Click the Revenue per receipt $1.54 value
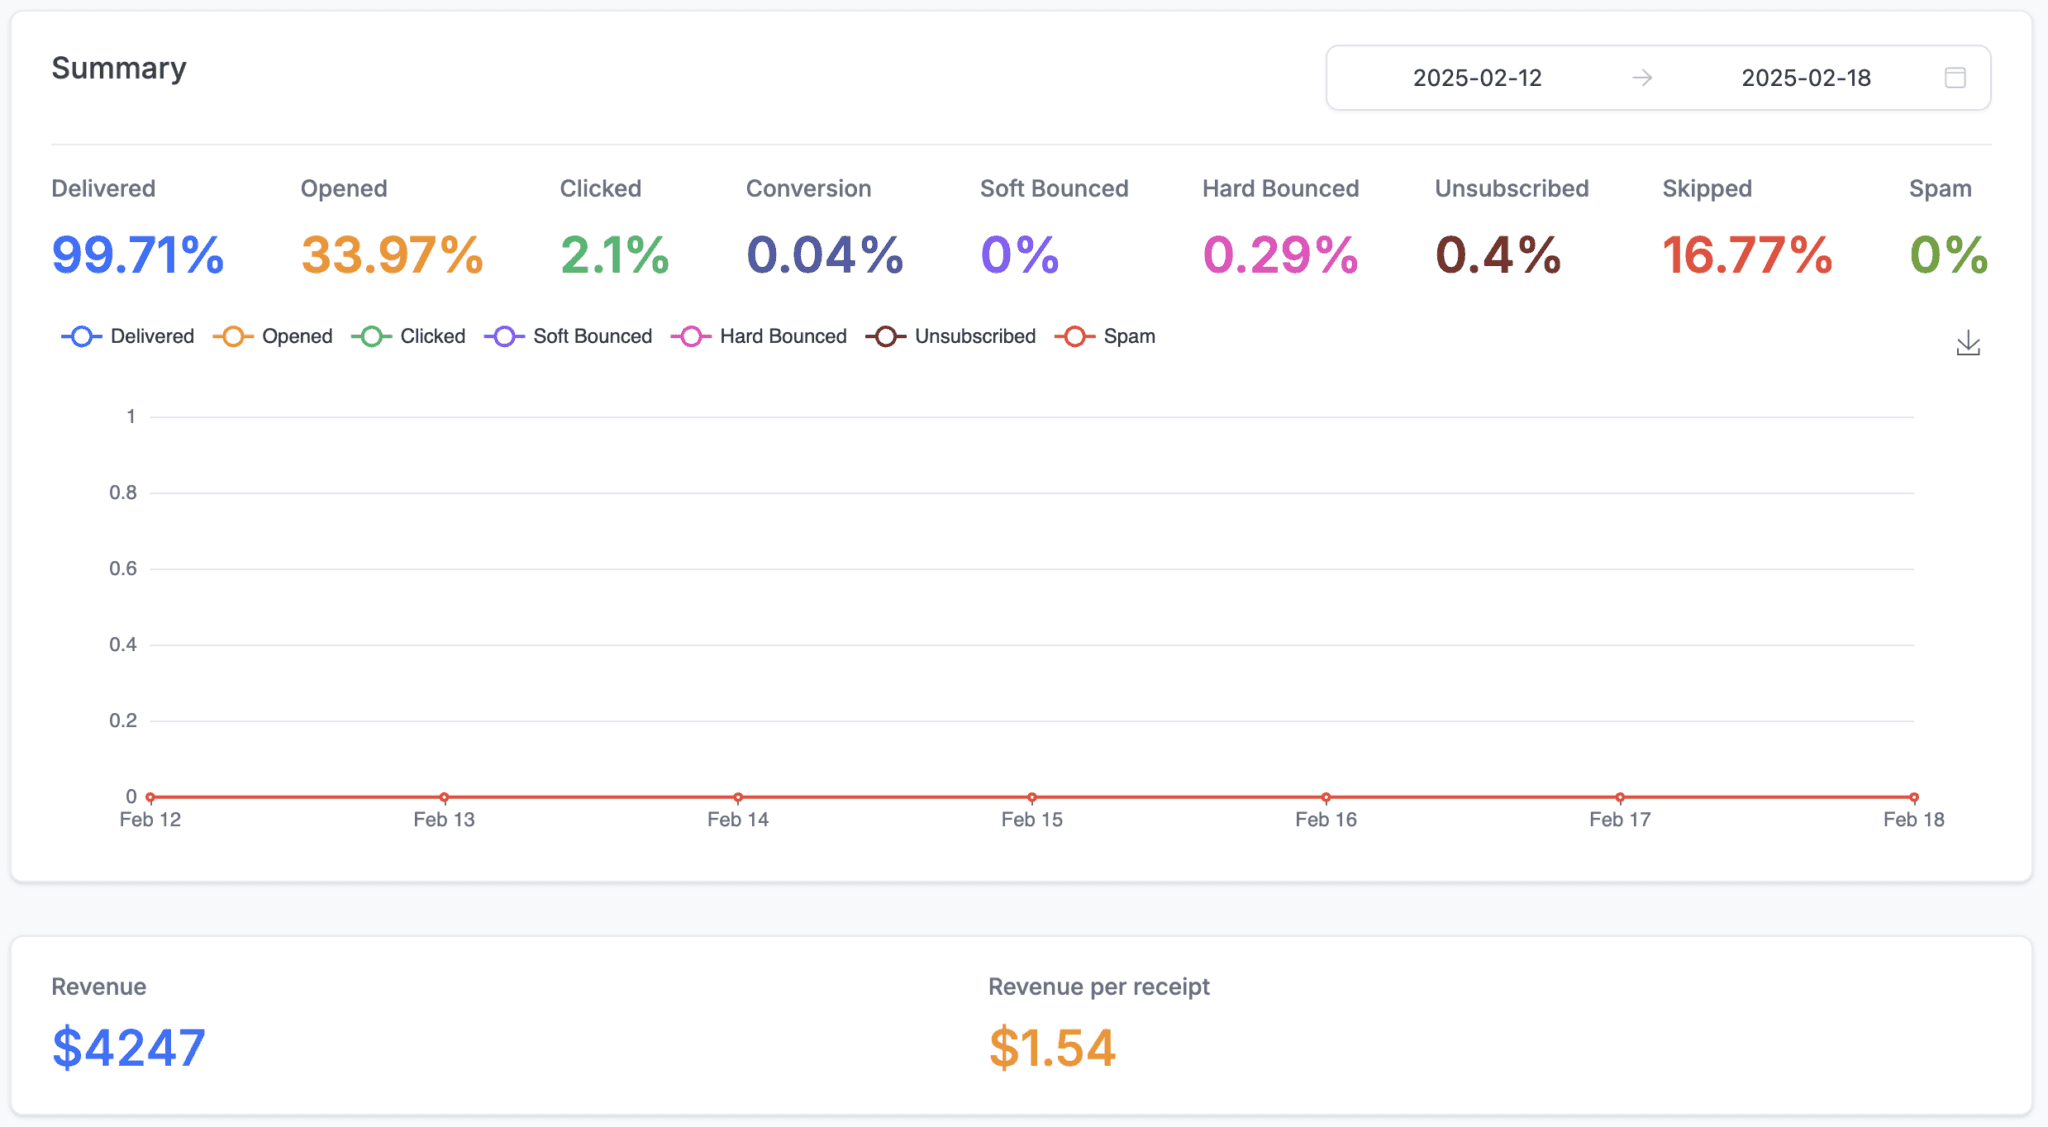Viewport: 2048px width, 1127px height. [1052, 1047]
